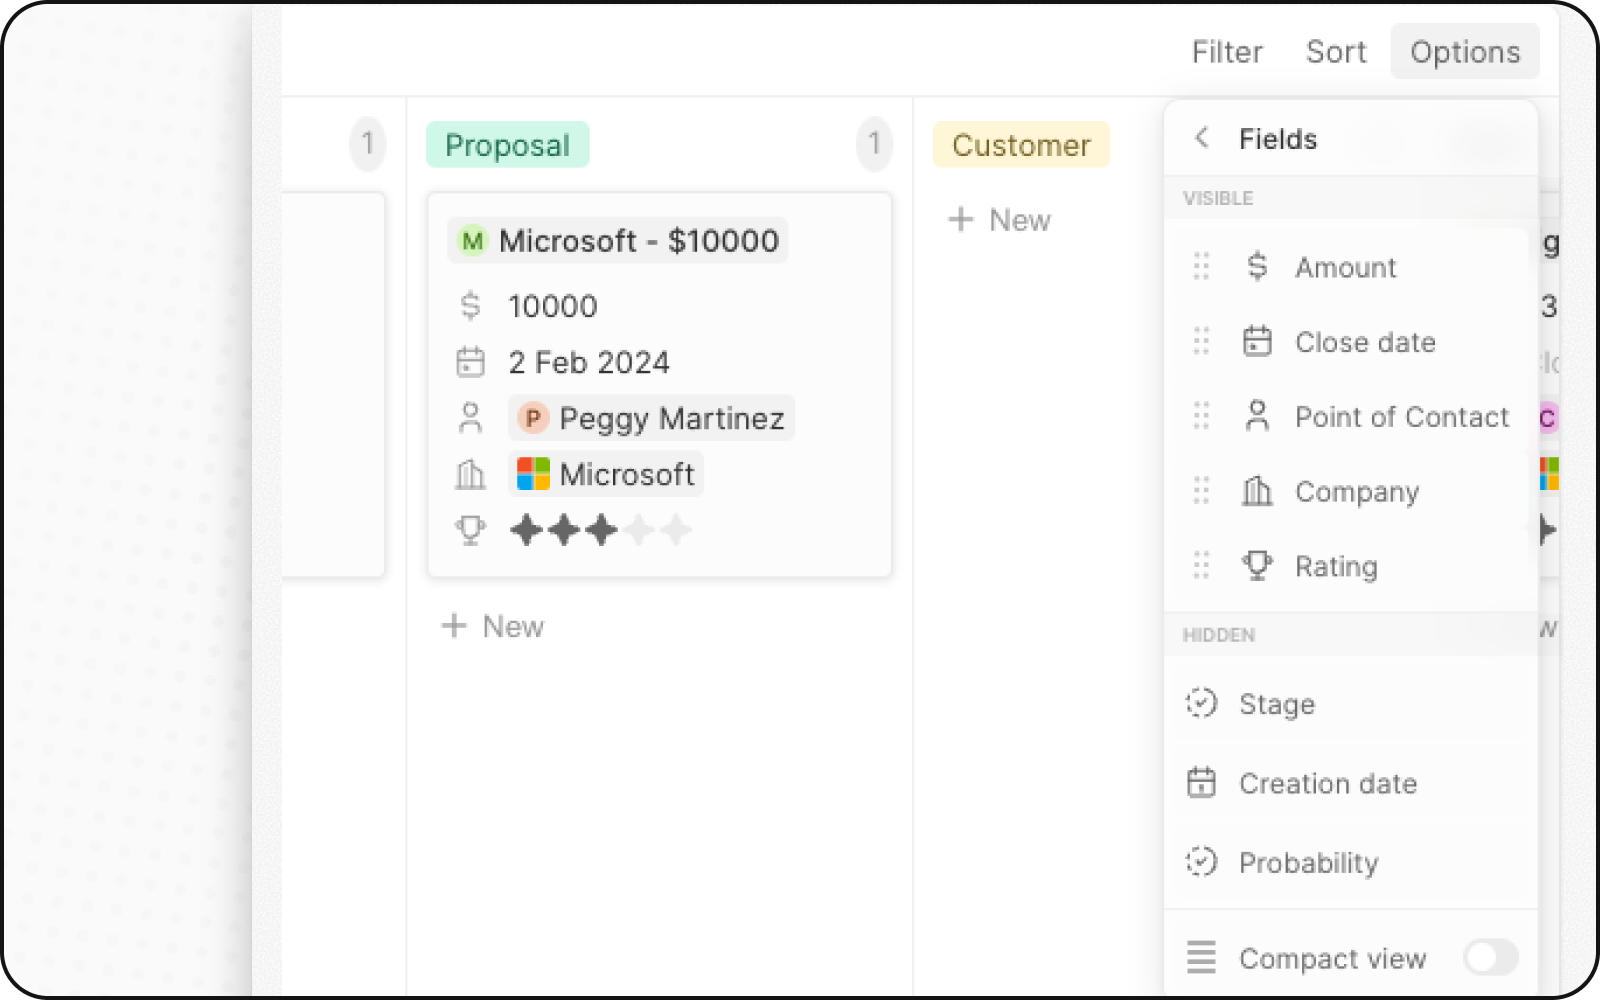Viewport: 1600px width, 1000px height.
Task: Add new card under Proposal column
Action: [493, 626]
